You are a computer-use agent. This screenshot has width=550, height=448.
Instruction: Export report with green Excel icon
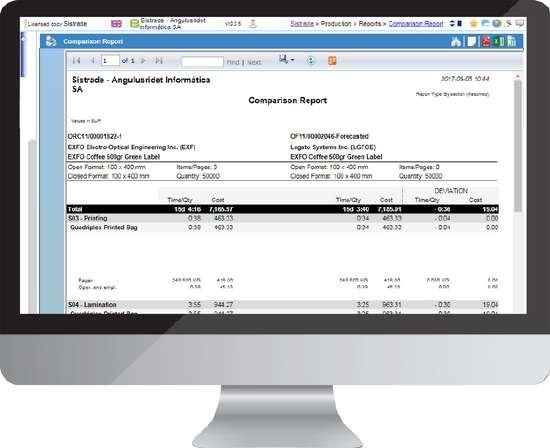[498, 41]
